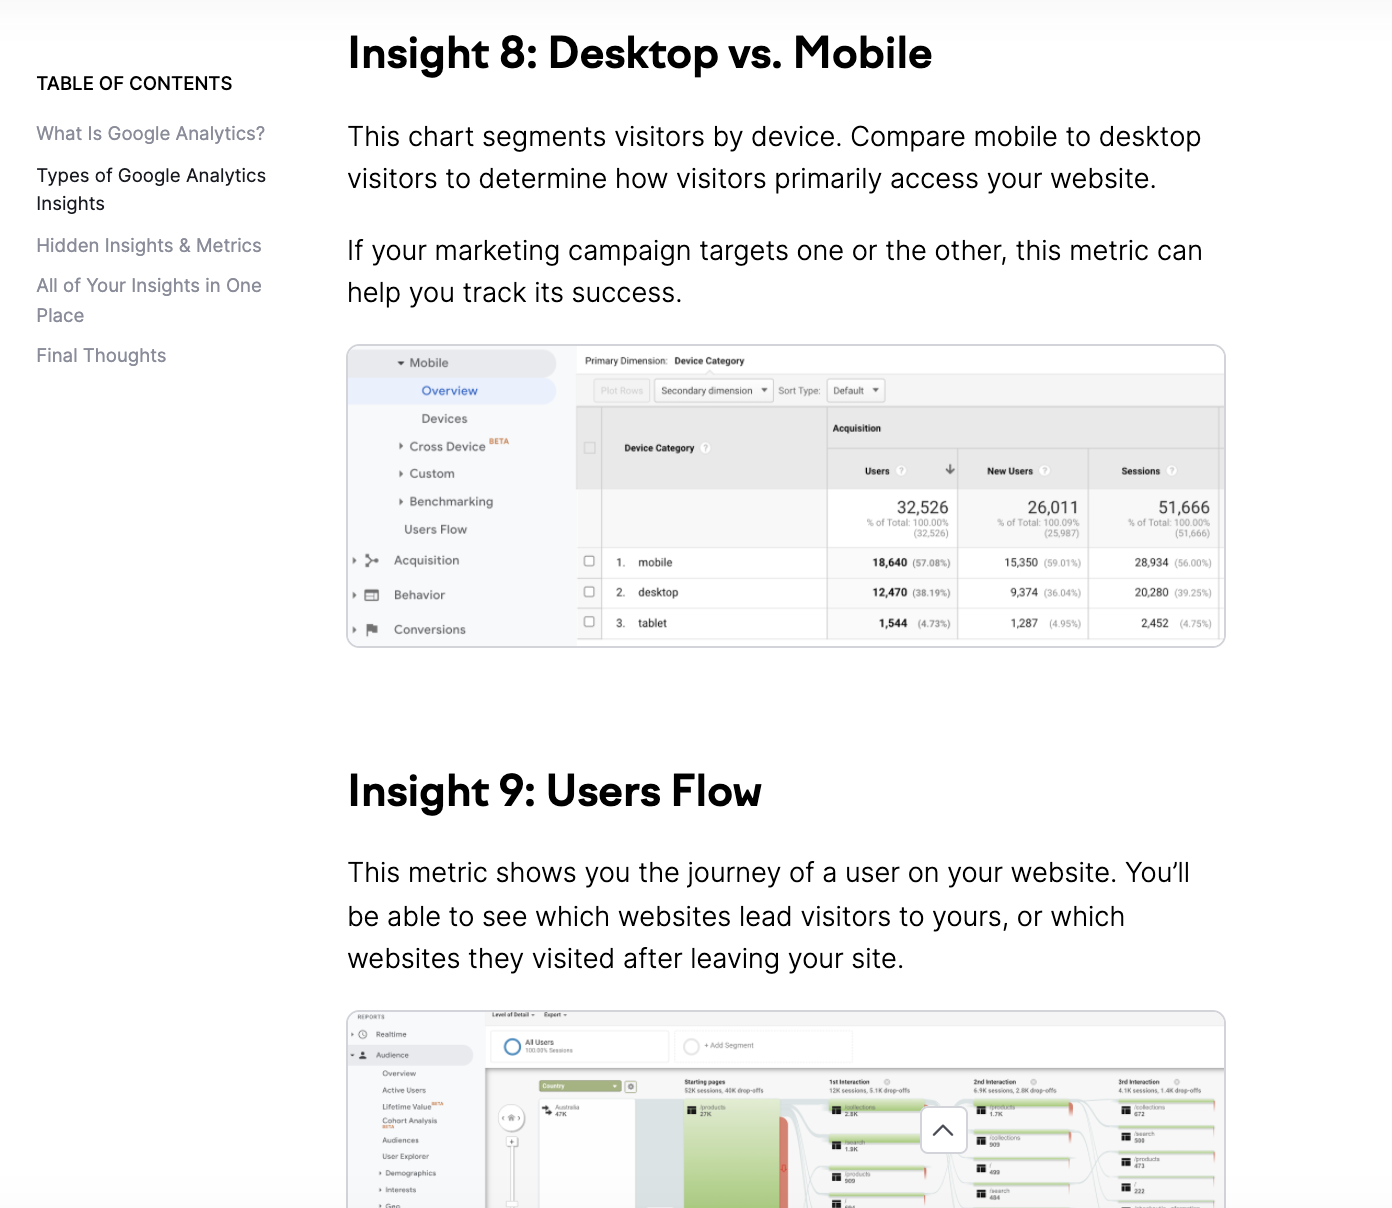Click the Acquisition icon in sidebar
This screenshot has width=1392, height=1208.
(372, 561)
